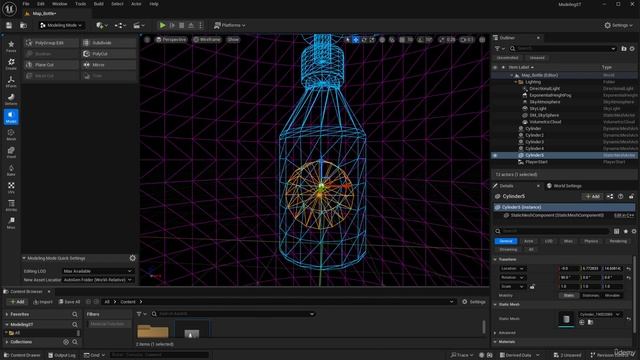Open the Mesh tool category

coord(11,135)
